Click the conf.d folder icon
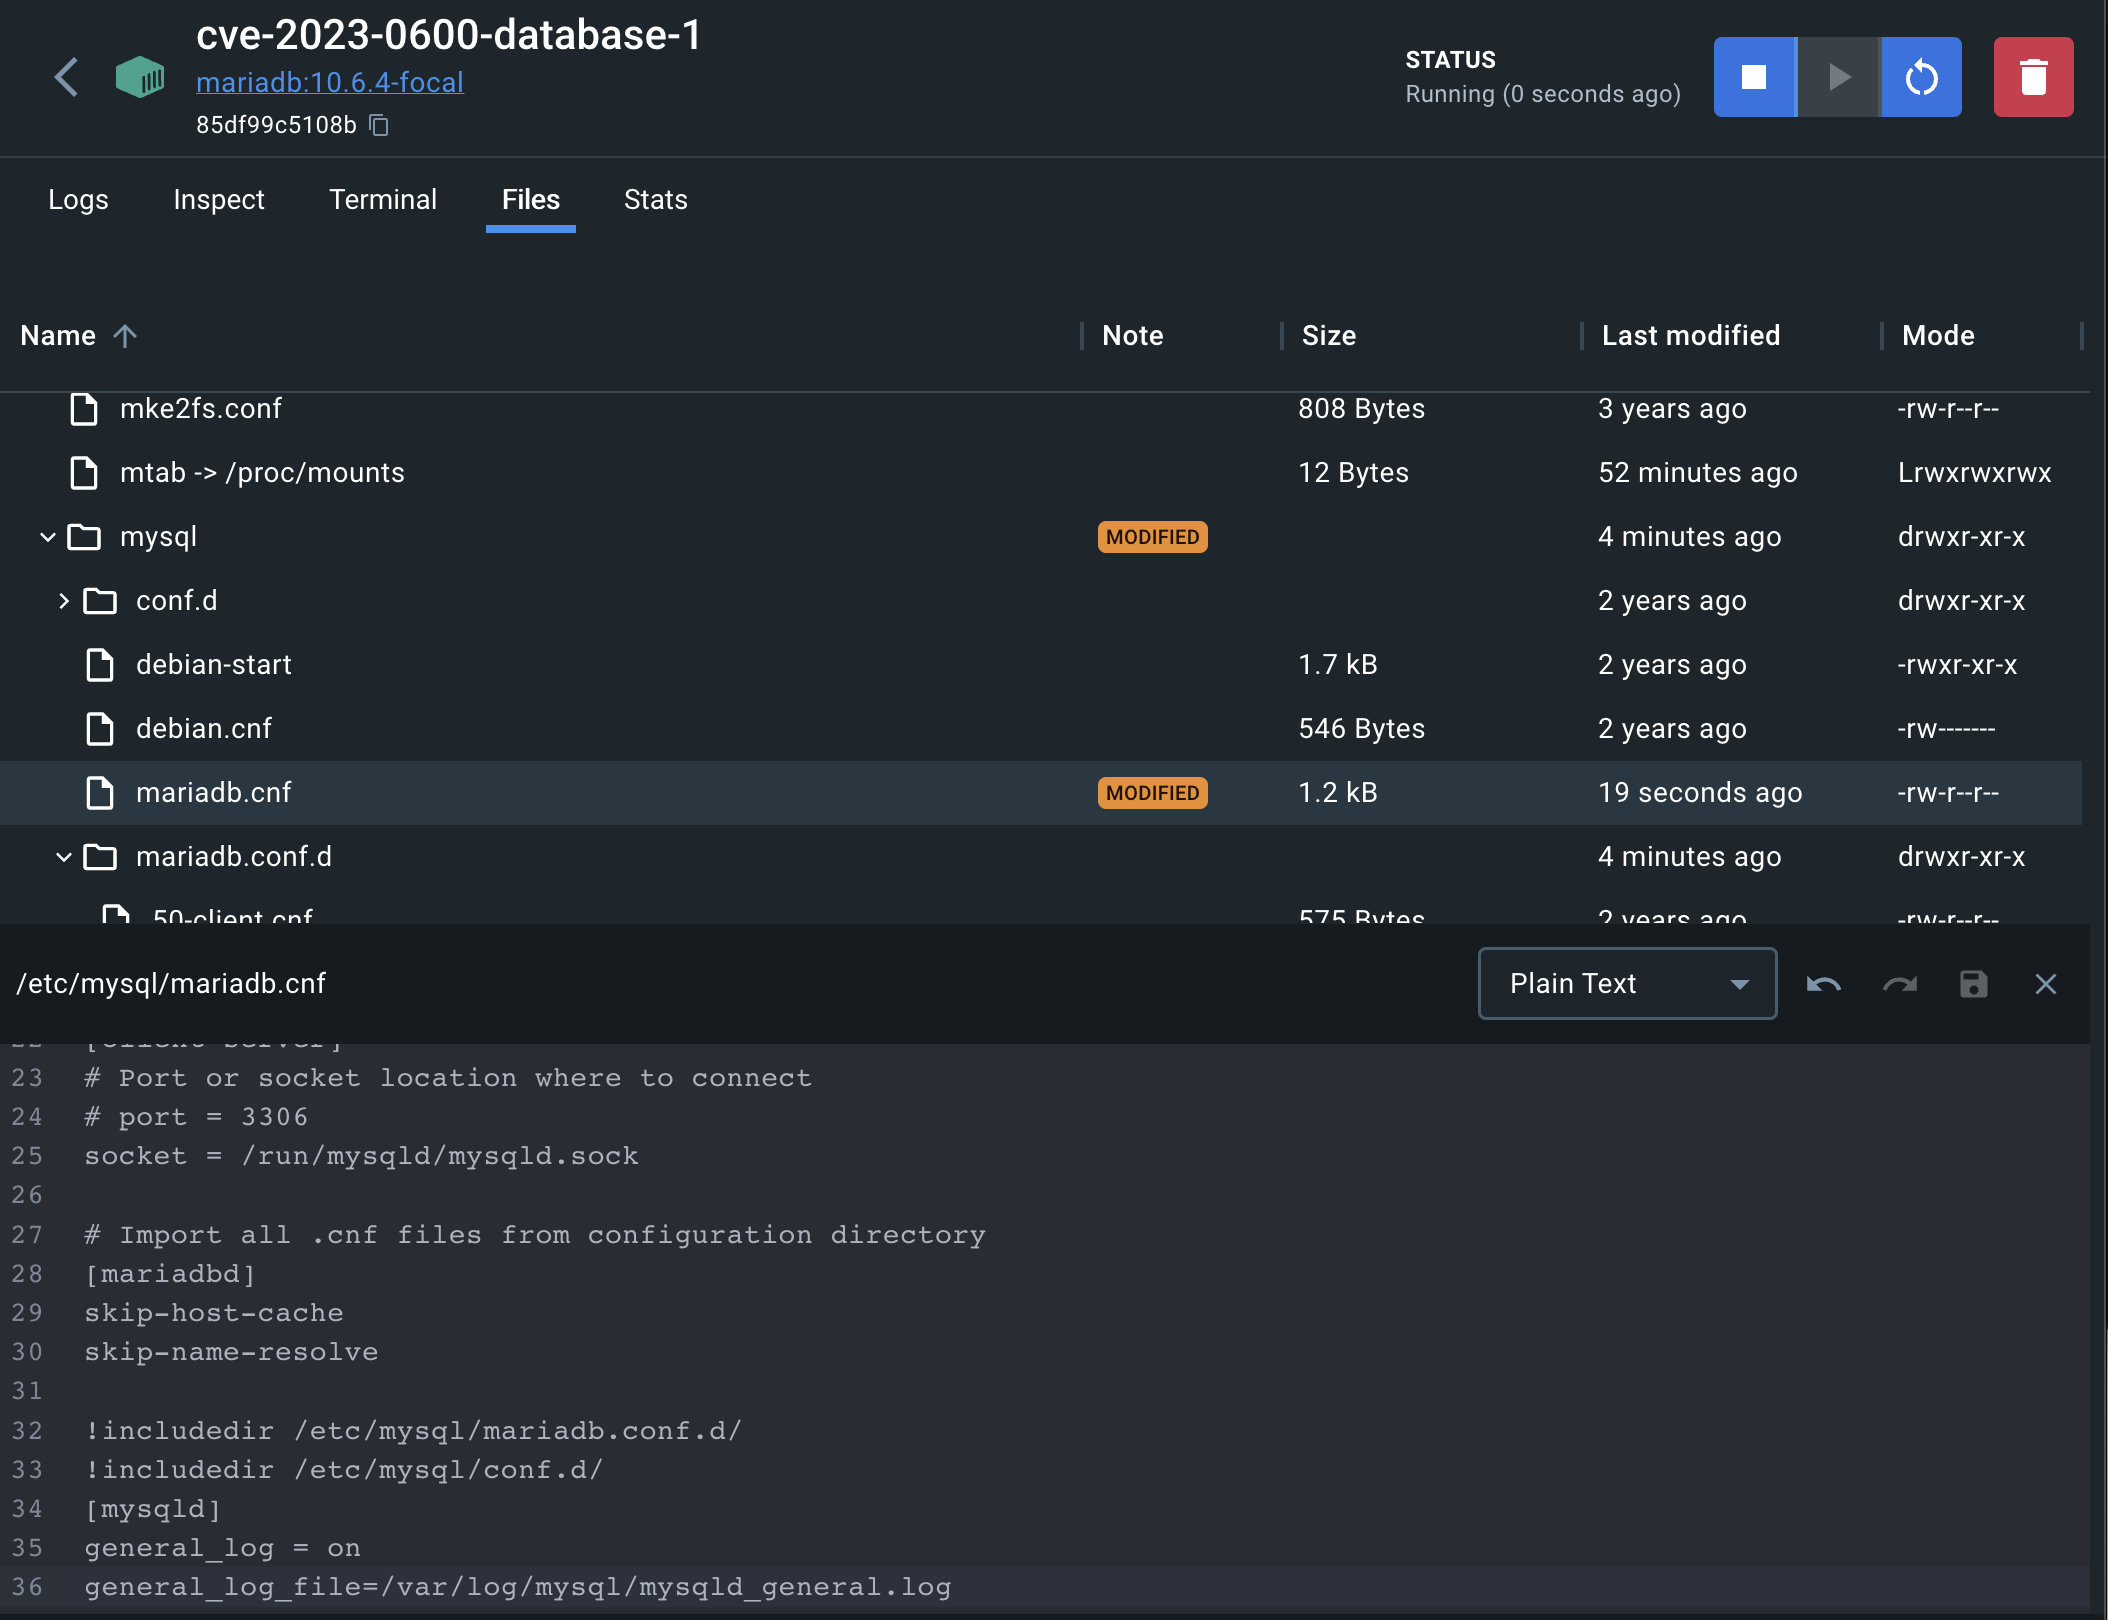 [100, 601]
